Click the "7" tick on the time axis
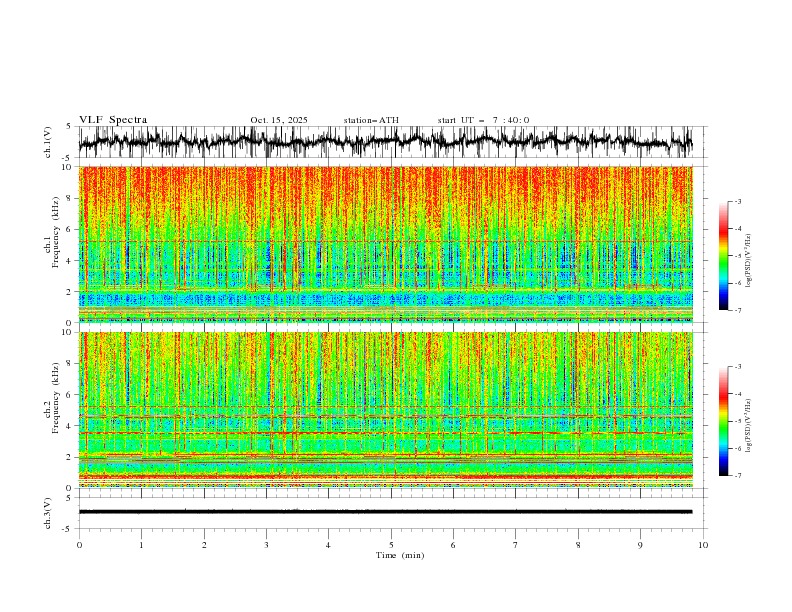The image size is (792, 612). tap(516, 545)
